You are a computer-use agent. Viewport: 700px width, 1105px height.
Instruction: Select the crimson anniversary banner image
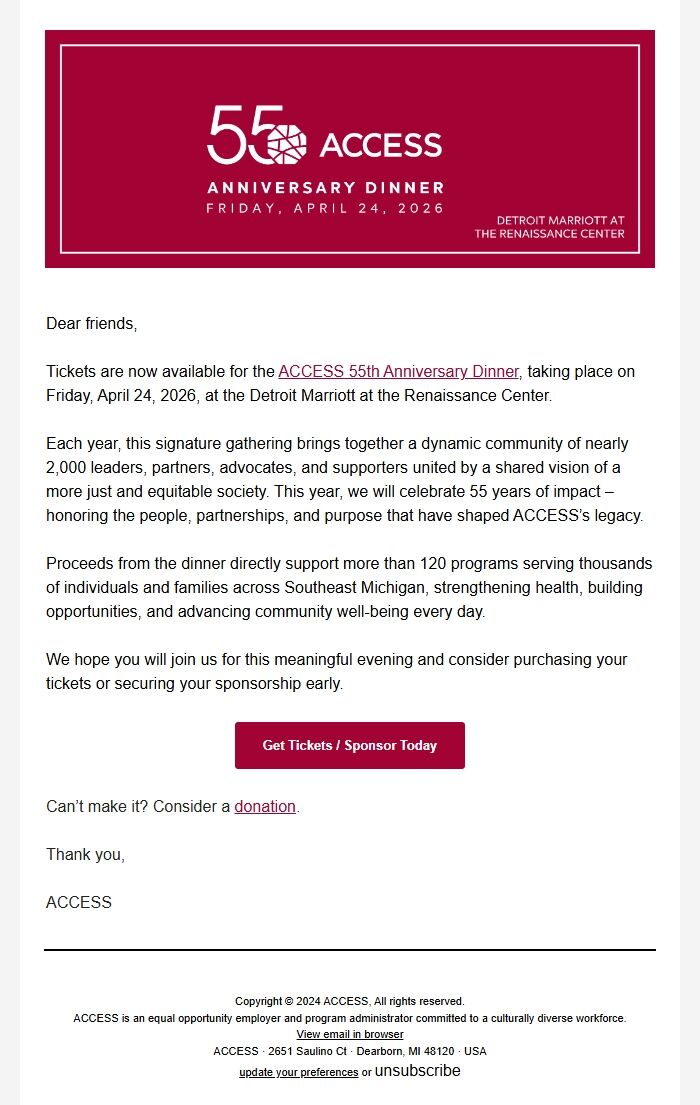[x=350, y=150]
